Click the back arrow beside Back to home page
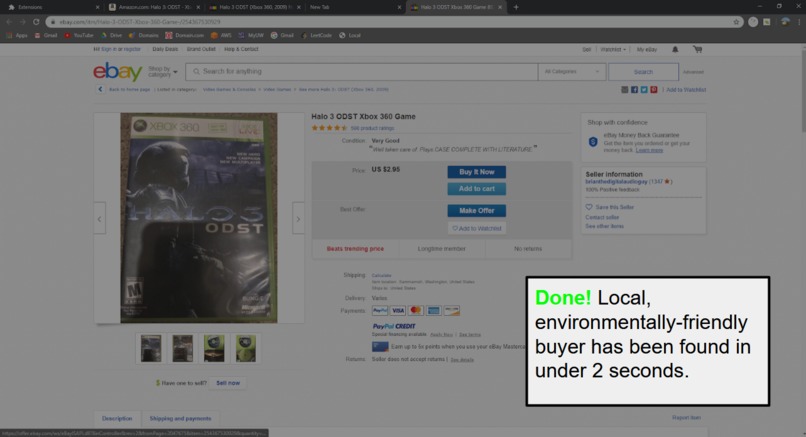Screen dimensions: 806x437 [100, 89]
